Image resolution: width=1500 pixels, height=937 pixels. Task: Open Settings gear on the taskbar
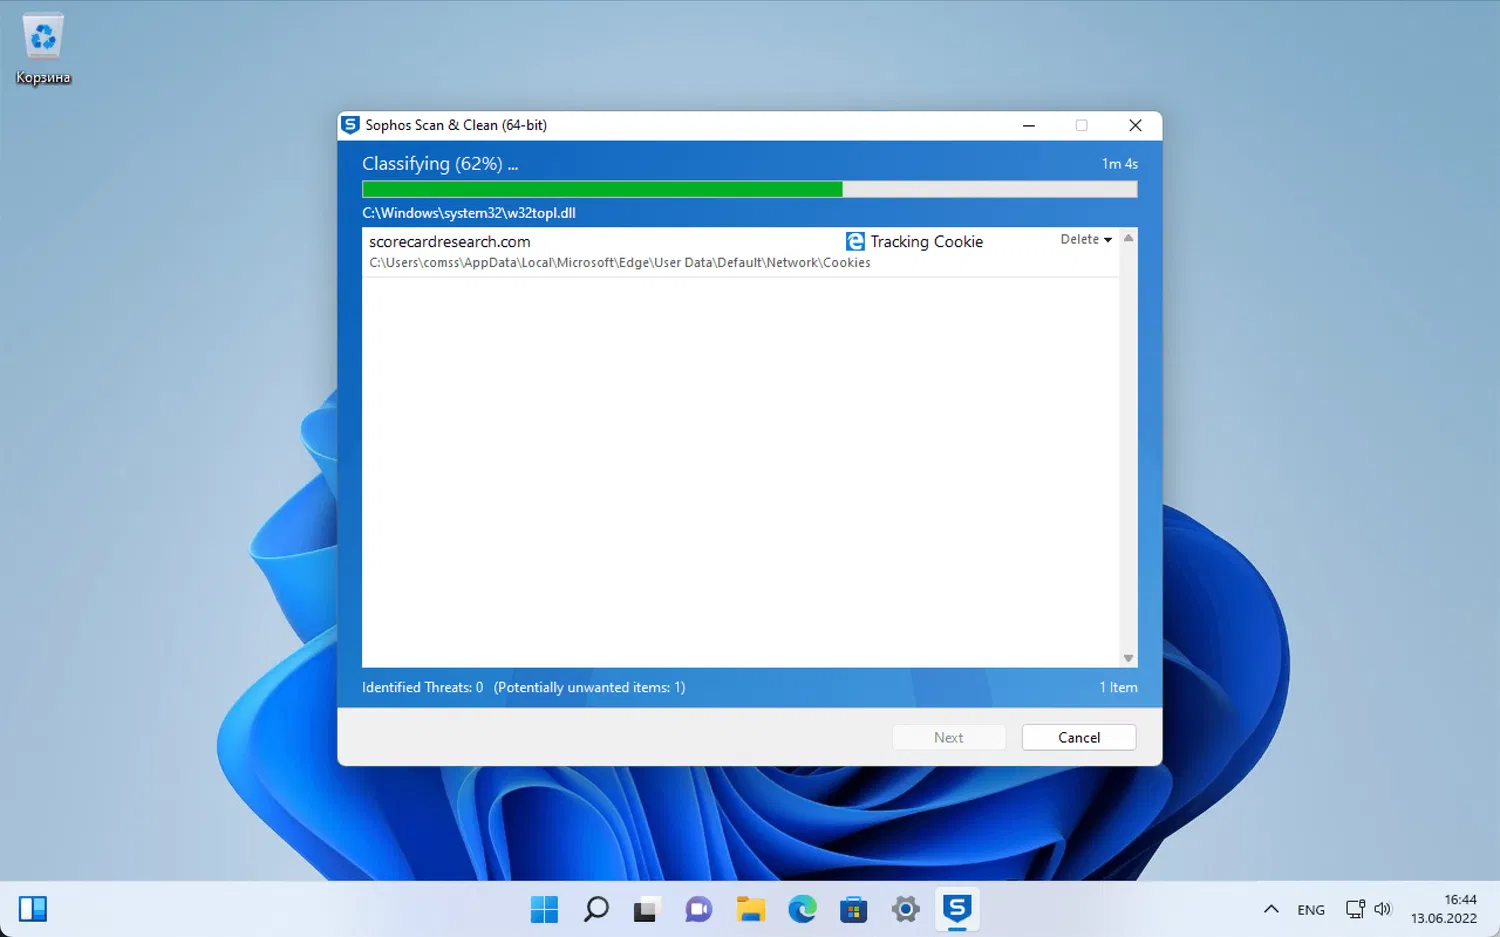tap(906, 909)
